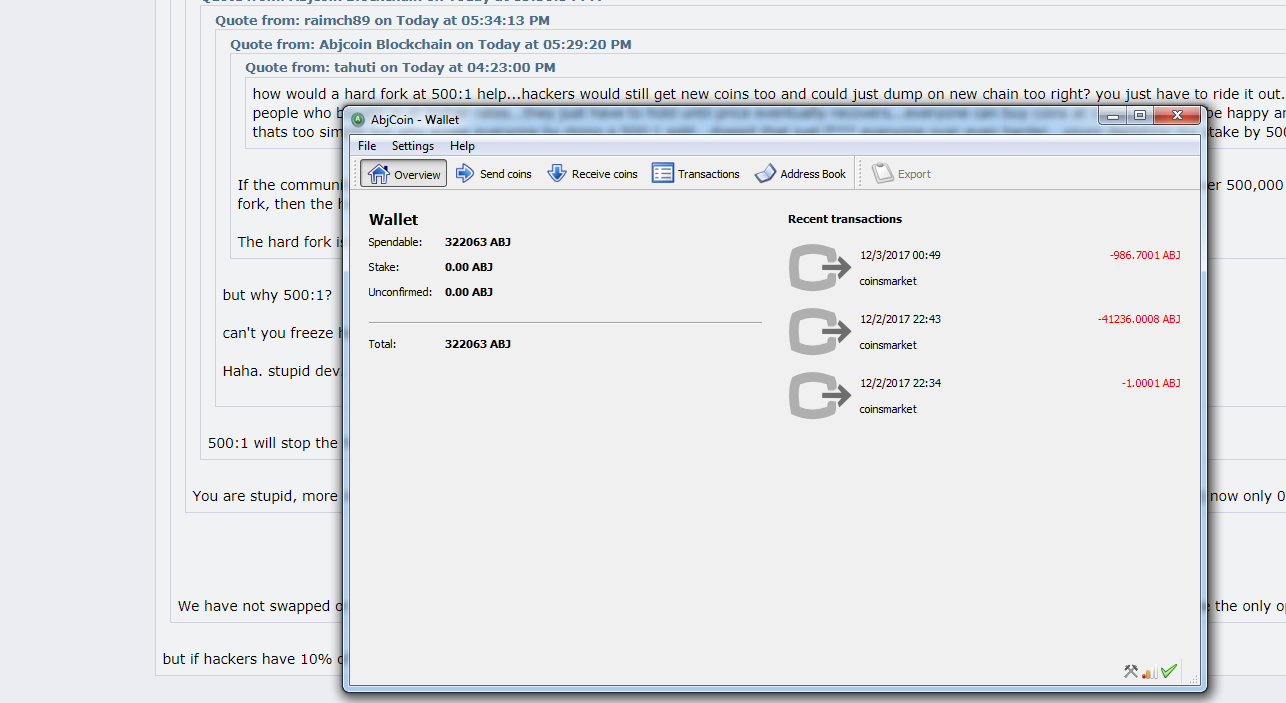Click the network connections signal icon
Screen dimensions: 1286x703
click(1150, 672)
